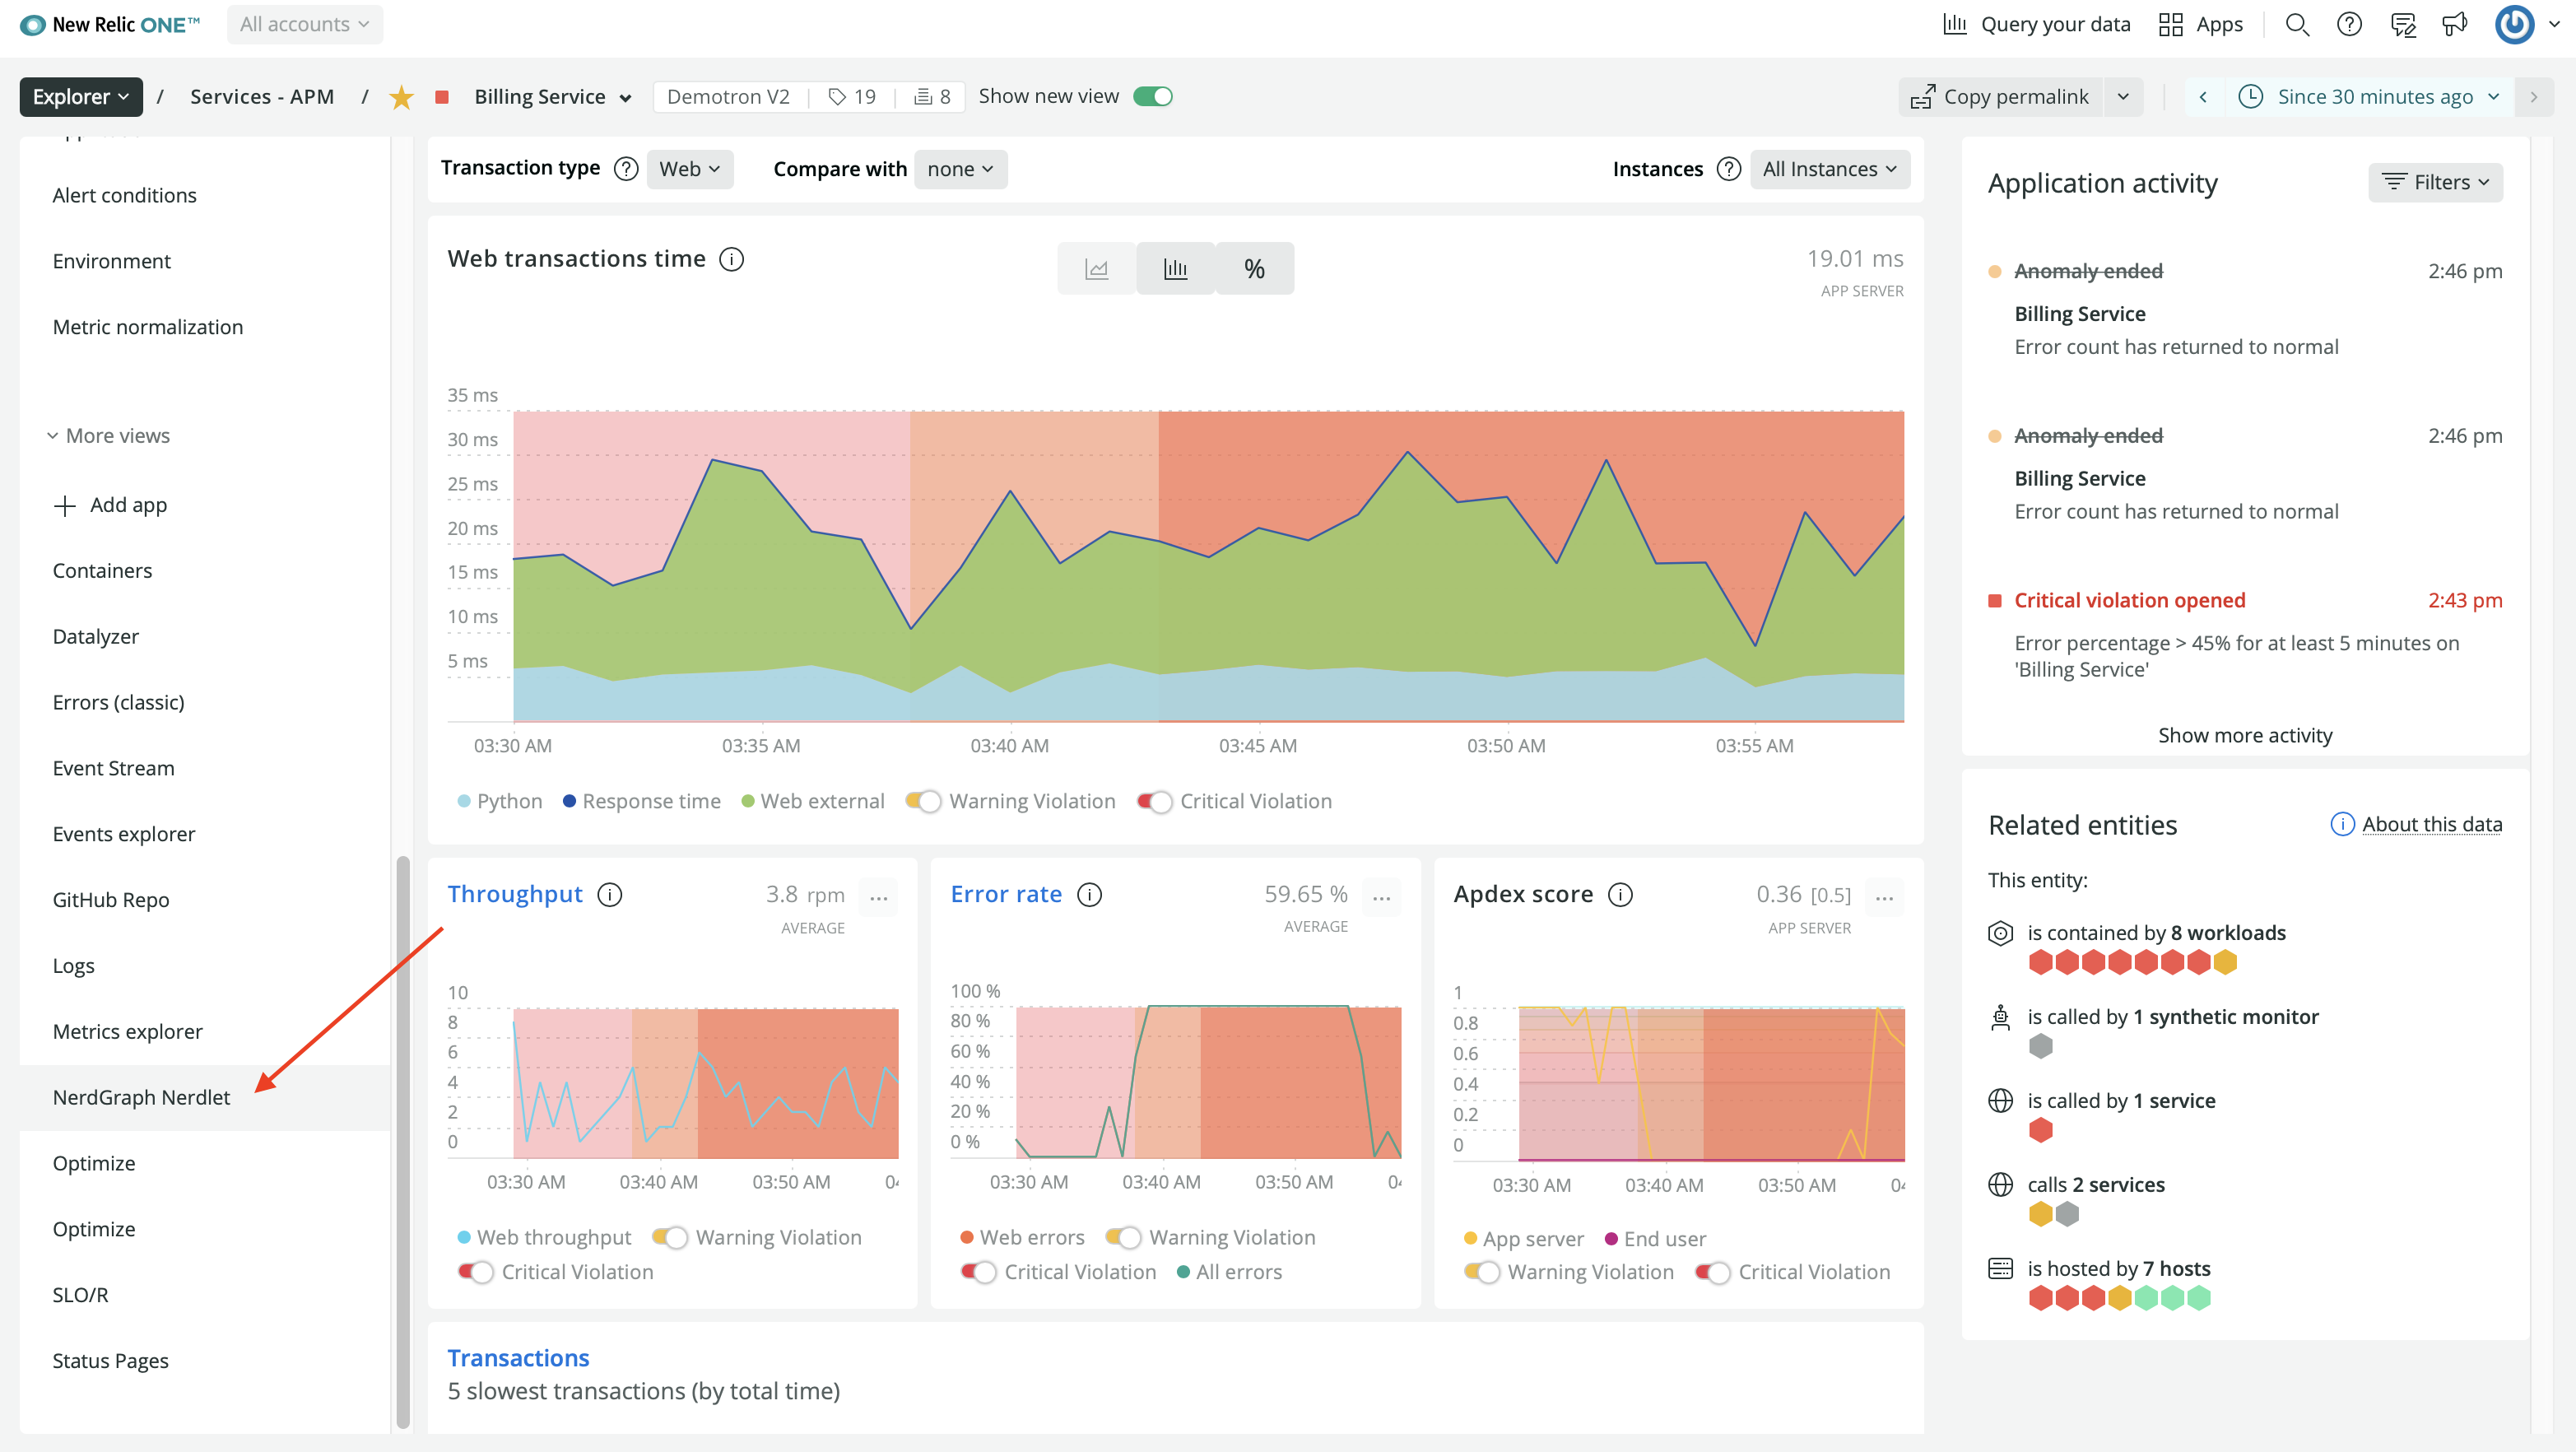
Task: Toggle Critical Violation on Web transactions chart
Action: pyautogui.click(x=1155, y=801)
